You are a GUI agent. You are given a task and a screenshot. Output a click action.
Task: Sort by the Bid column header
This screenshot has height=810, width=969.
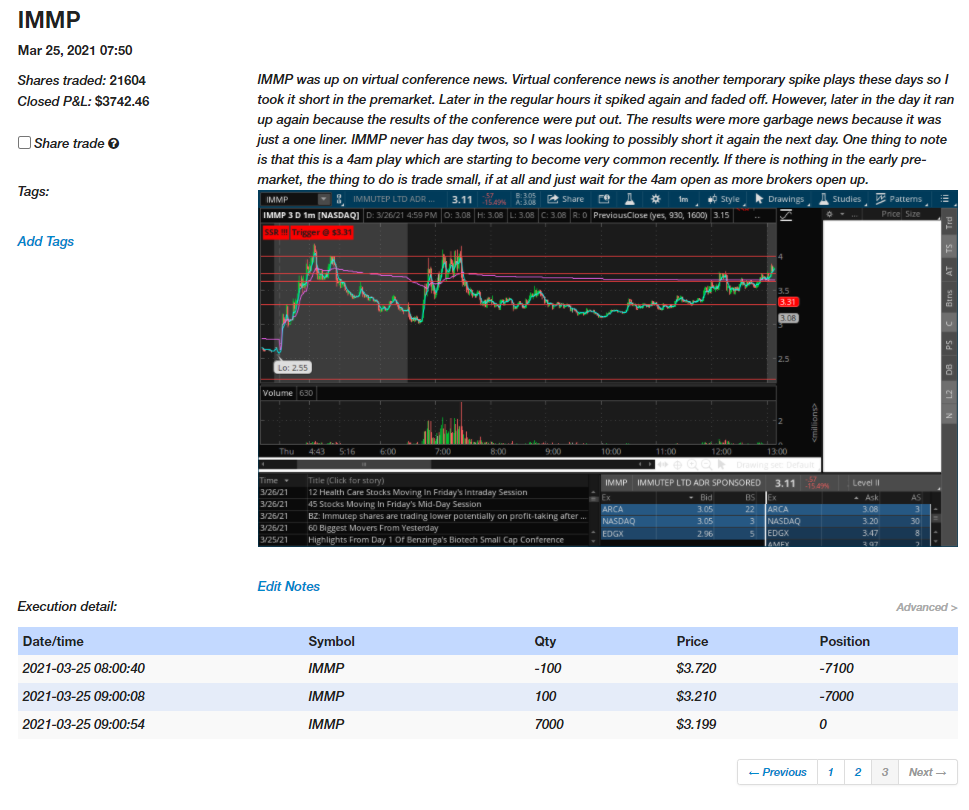tap(706, 497)
